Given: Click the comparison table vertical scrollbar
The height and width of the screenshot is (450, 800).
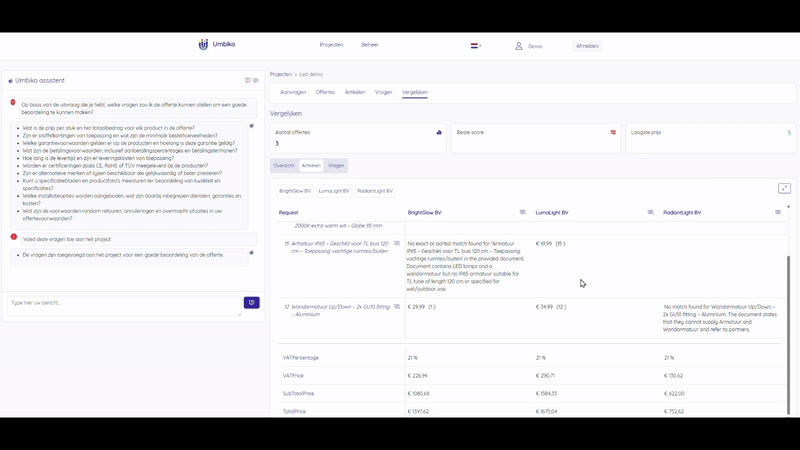Looking at the screenshot, I should (x=788, y=335).
